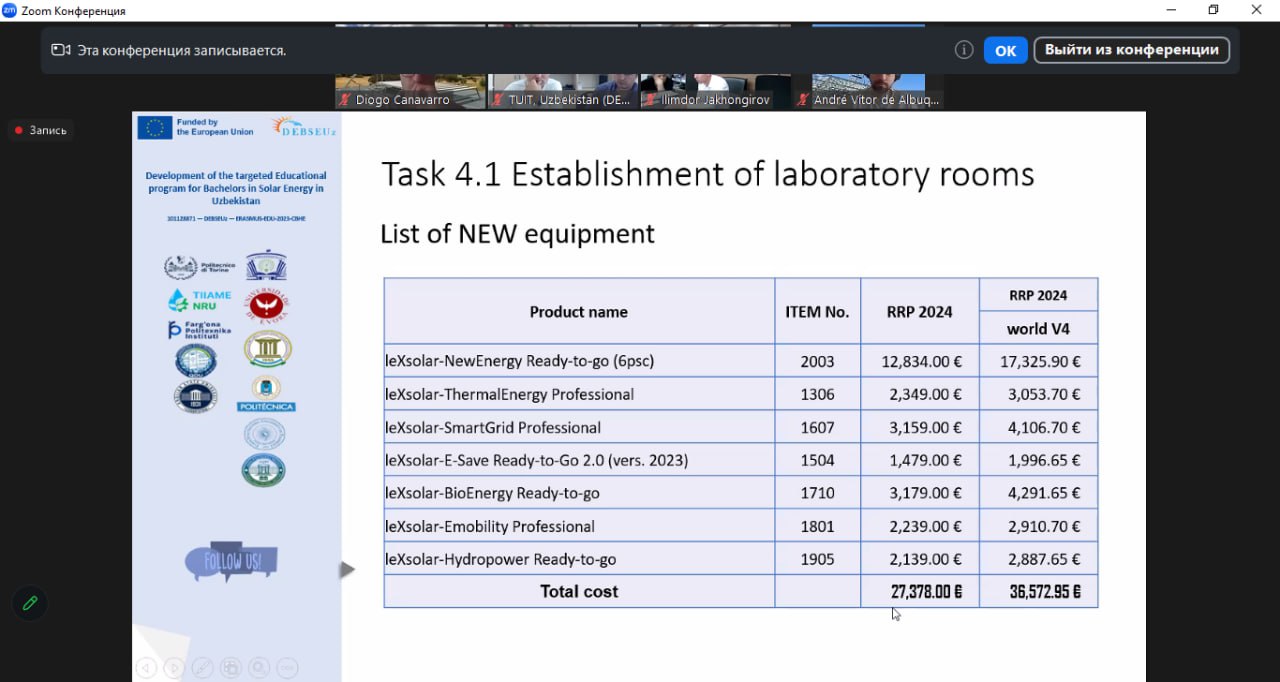Click Diogo Canavarro's muted microphone icon
The height and width of the screenshot is (682, 1280).
(x=345, y=100)
